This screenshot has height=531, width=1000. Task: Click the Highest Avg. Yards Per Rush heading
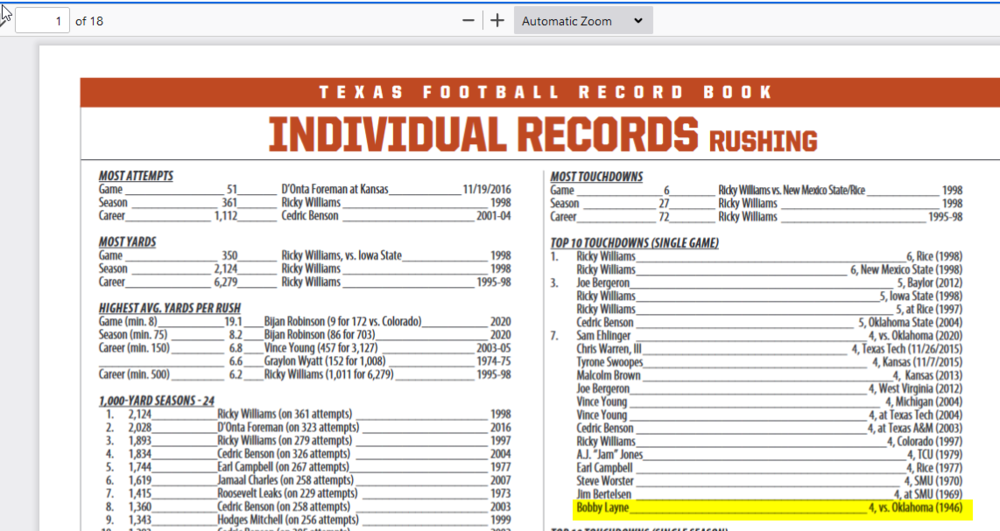(169, 308)
